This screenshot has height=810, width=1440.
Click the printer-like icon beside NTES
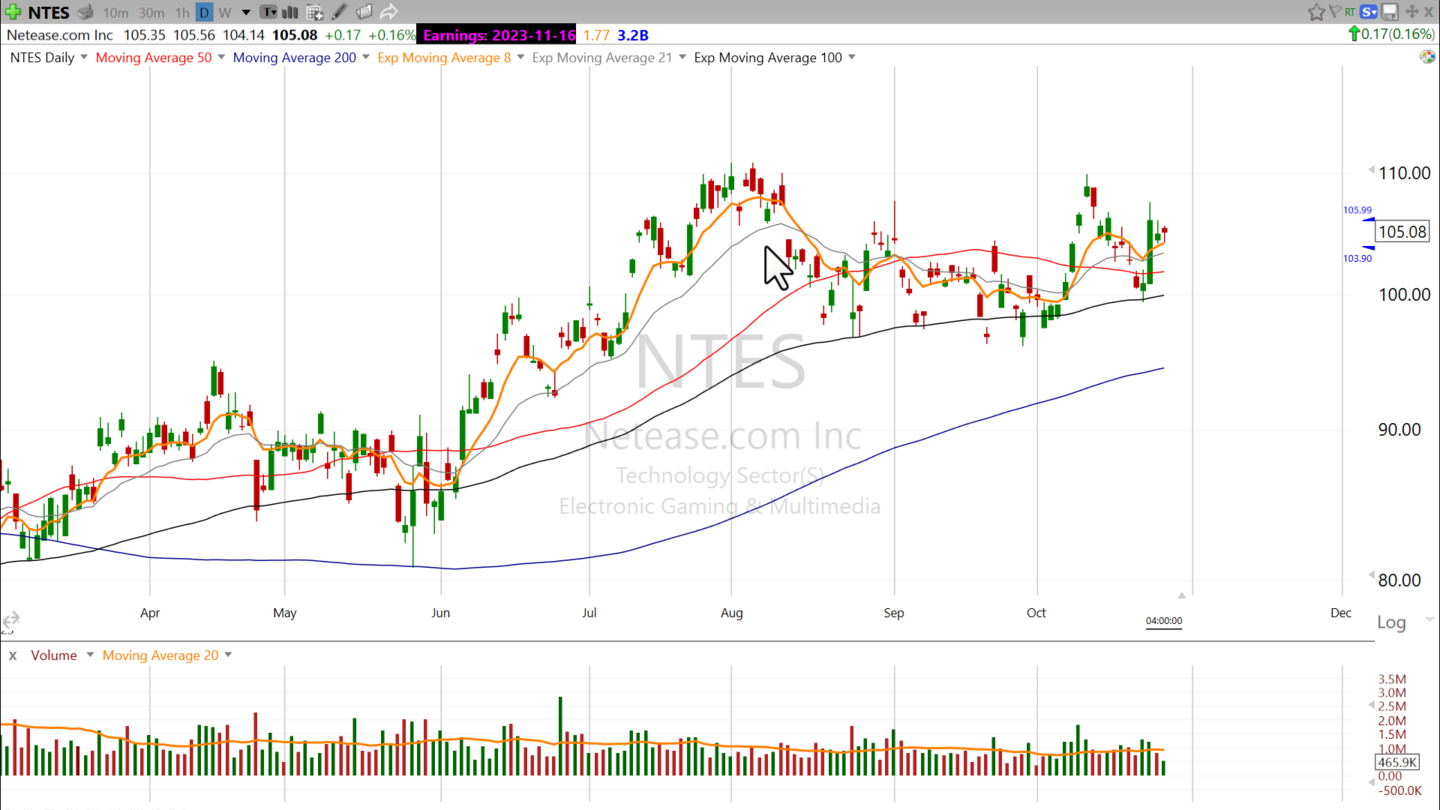(87, 12)
